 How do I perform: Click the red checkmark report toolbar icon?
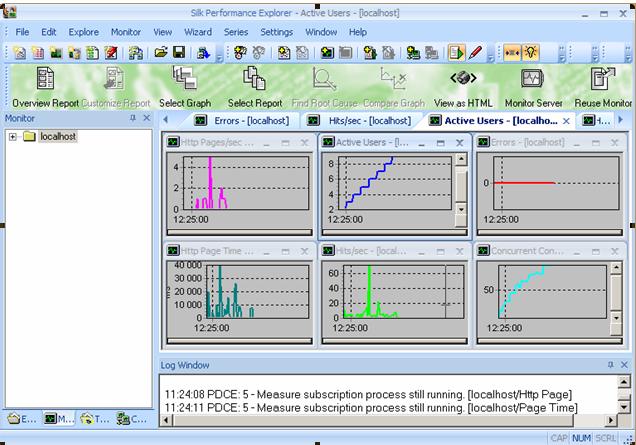click(111, 53)
